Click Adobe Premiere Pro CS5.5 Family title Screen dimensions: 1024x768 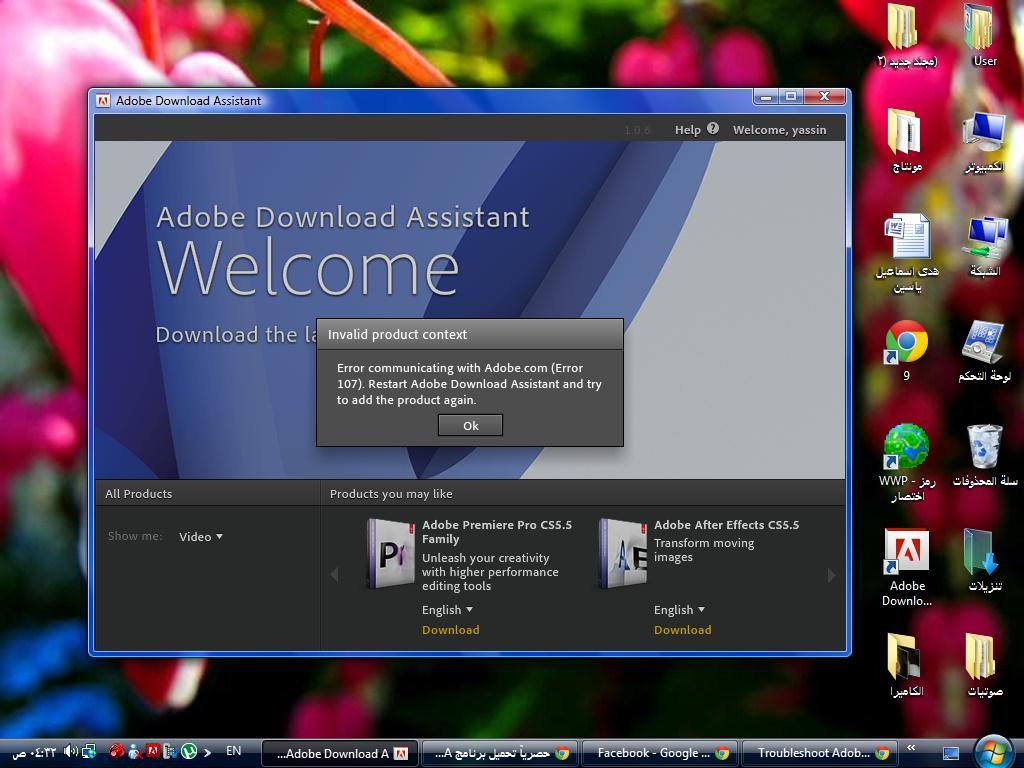tap(496, 532)
